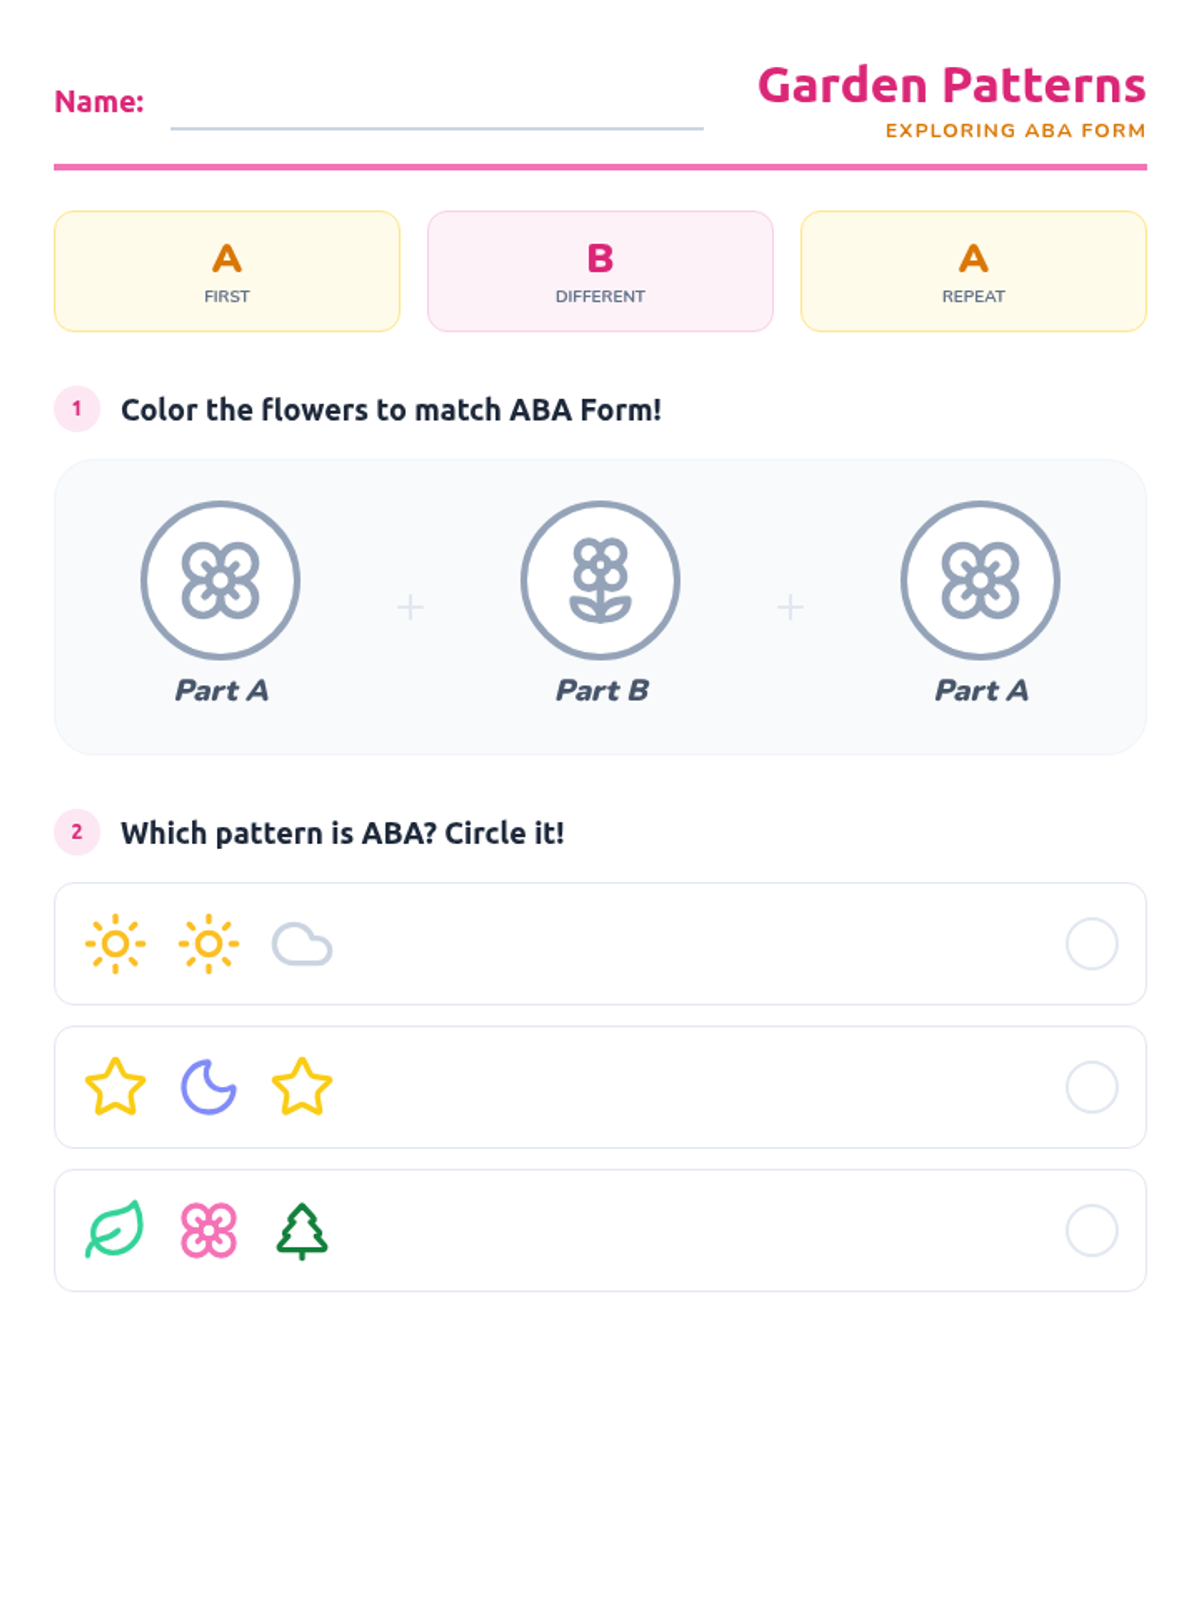Click the purple moon icon
1200x1600 pixels.
[208, 1087]
